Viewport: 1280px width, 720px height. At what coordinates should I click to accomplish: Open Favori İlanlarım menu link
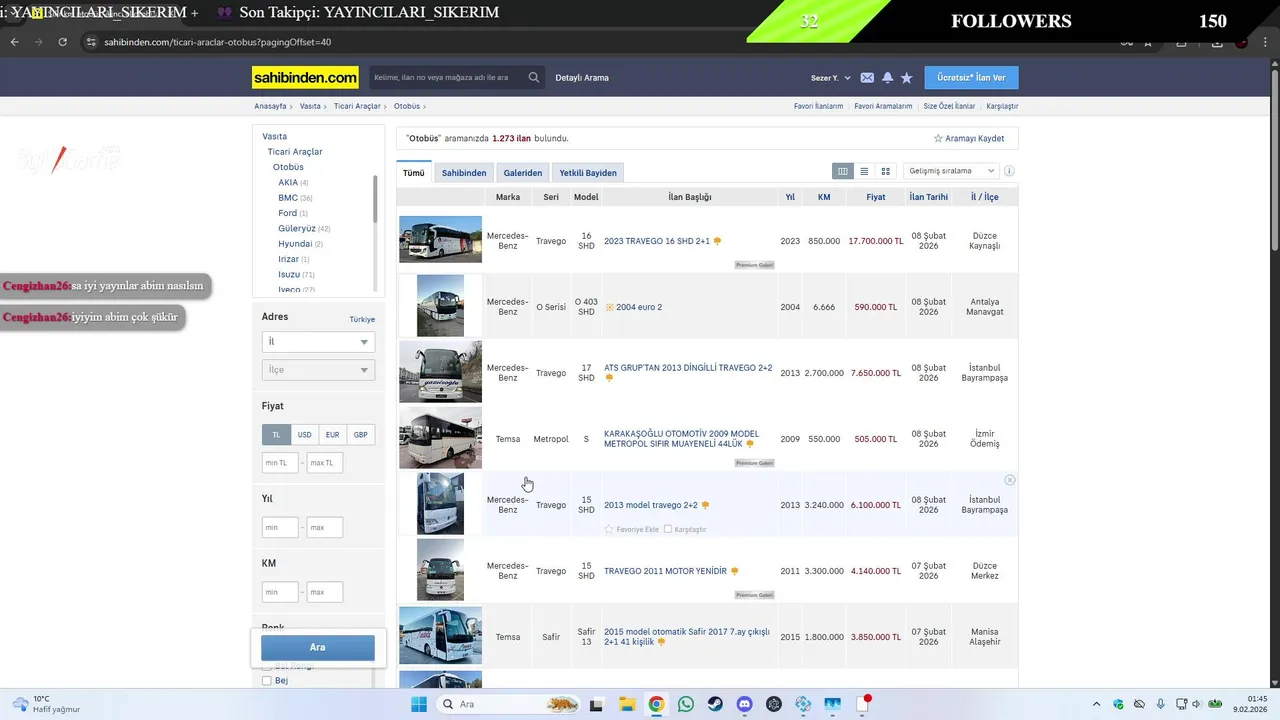coord(818,106)
